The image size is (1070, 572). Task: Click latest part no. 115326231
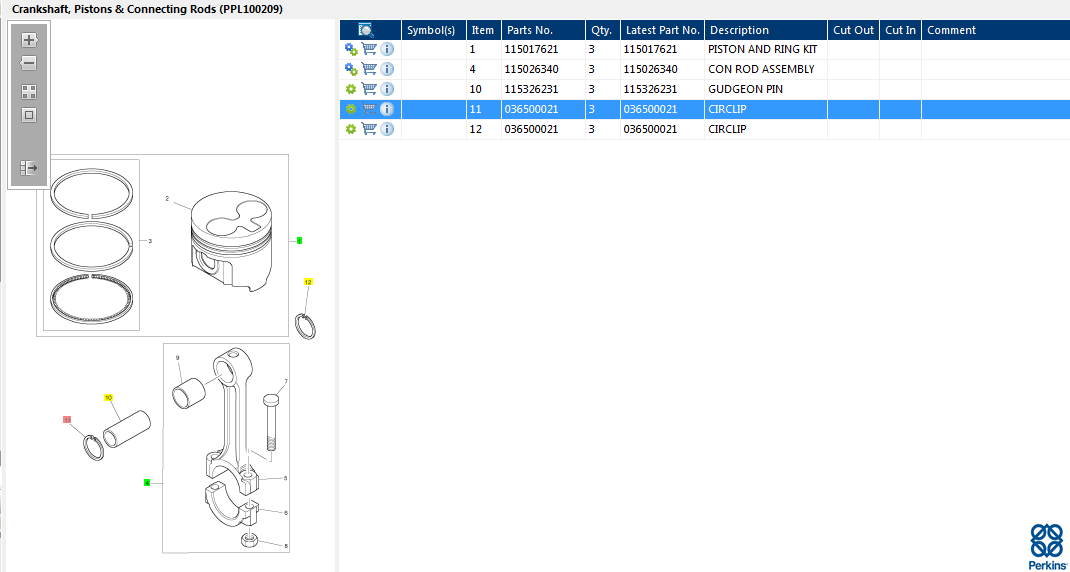[650, 89]
